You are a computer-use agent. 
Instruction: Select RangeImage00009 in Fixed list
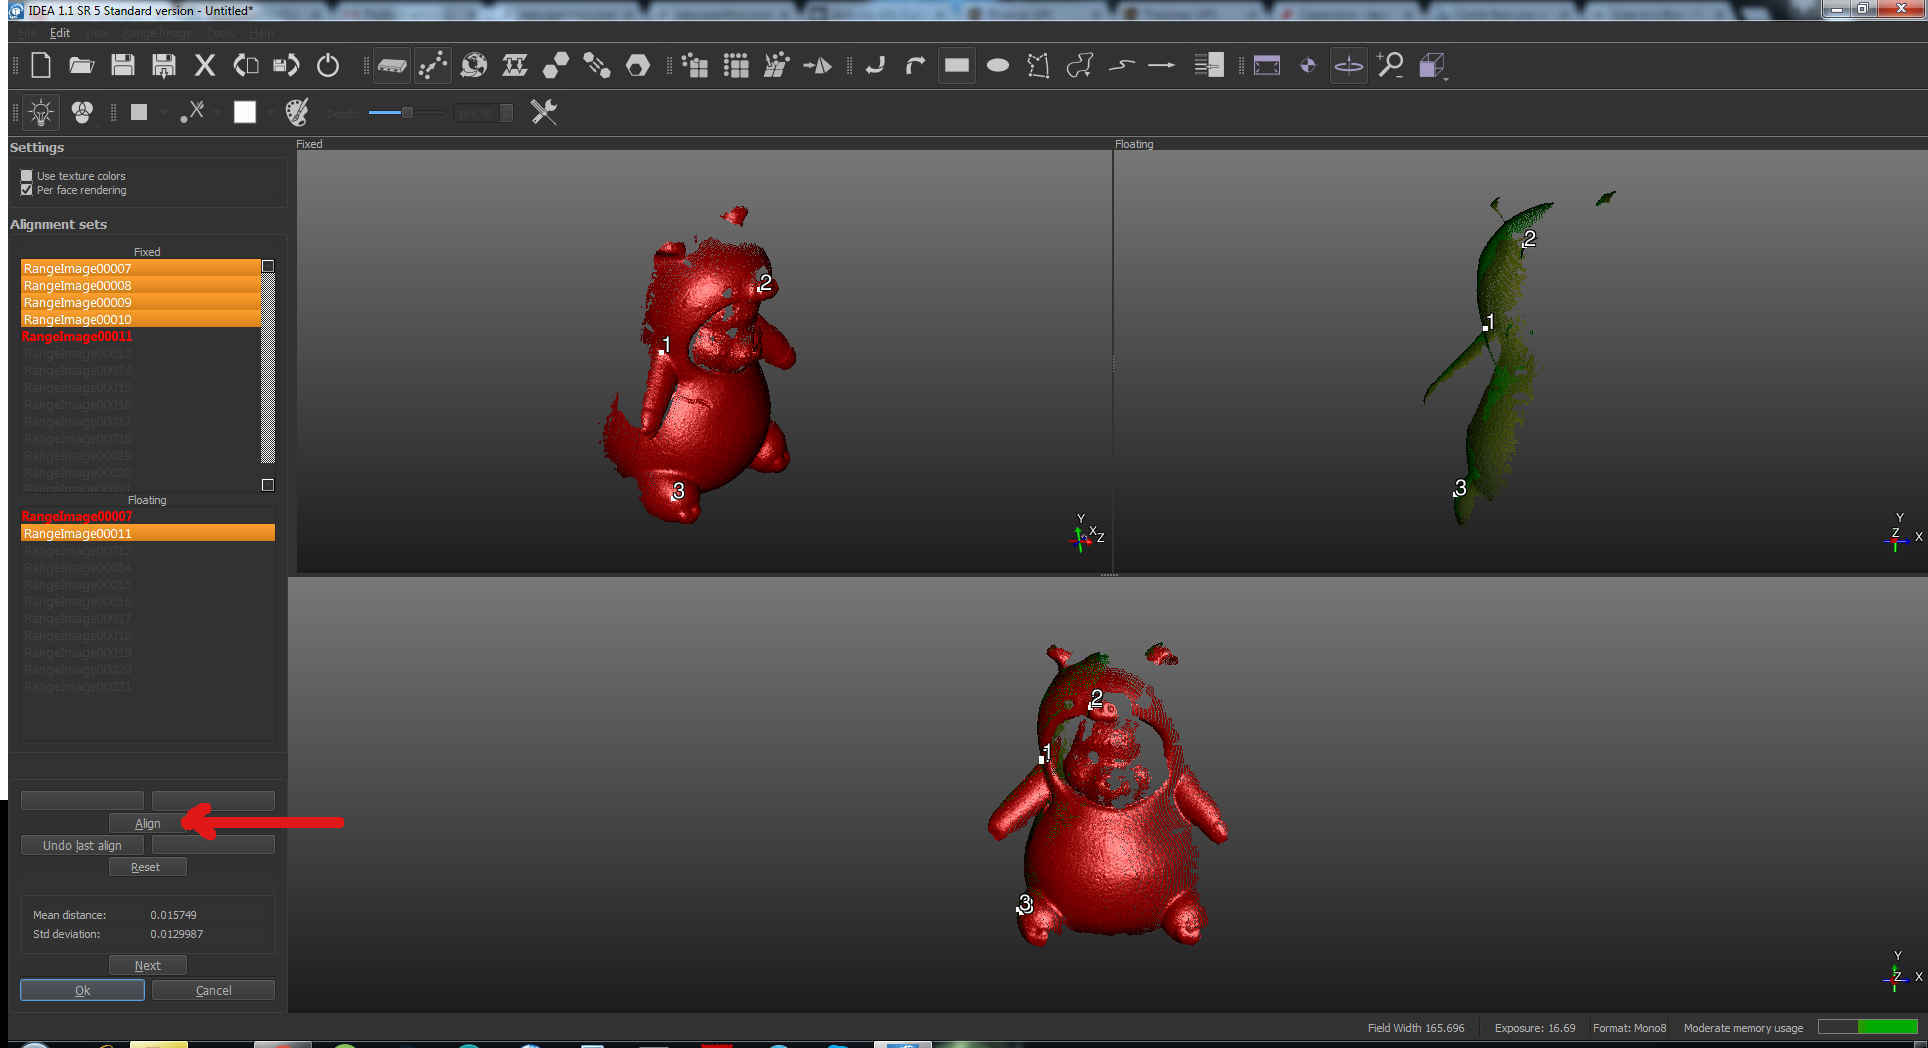coord(140,302)
